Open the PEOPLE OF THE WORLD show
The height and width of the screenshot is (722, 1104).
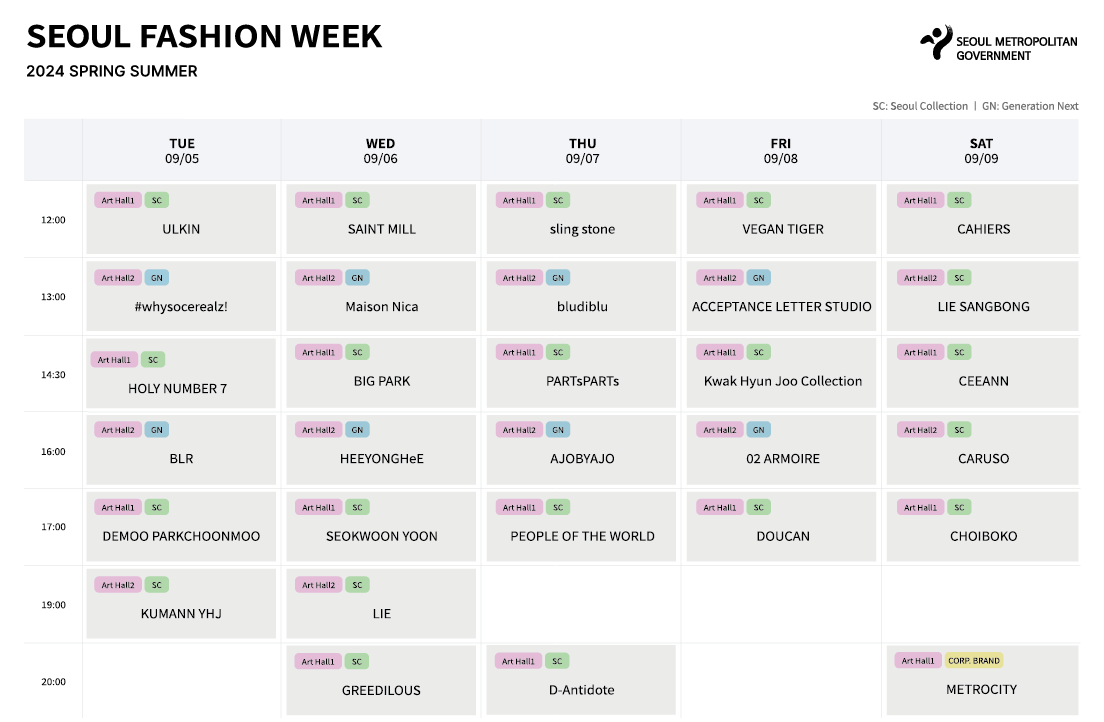pyautogui.click(x=582, y=536)
